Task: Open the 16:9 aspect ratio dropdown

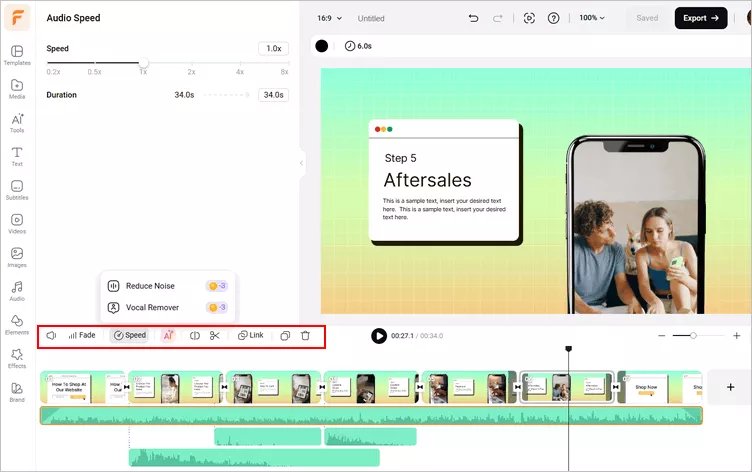Action: coord(329,18)
